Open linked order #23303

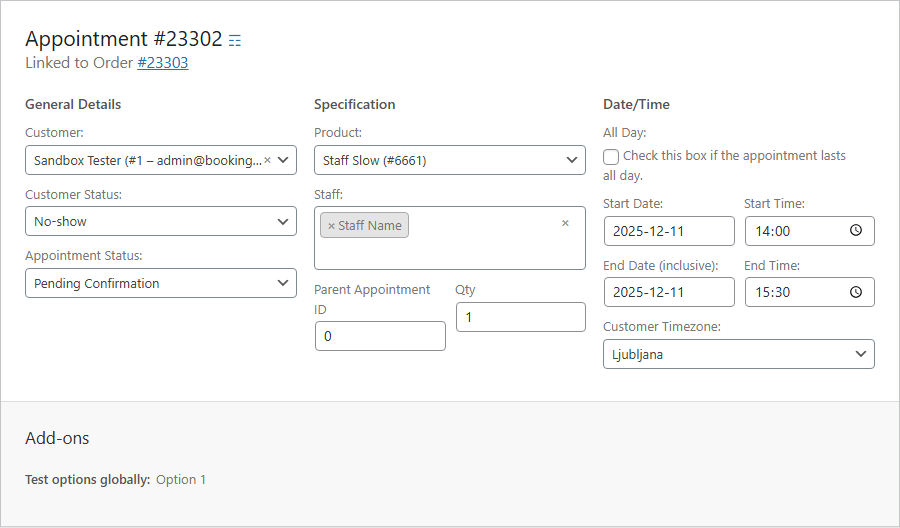click(162, 63)
